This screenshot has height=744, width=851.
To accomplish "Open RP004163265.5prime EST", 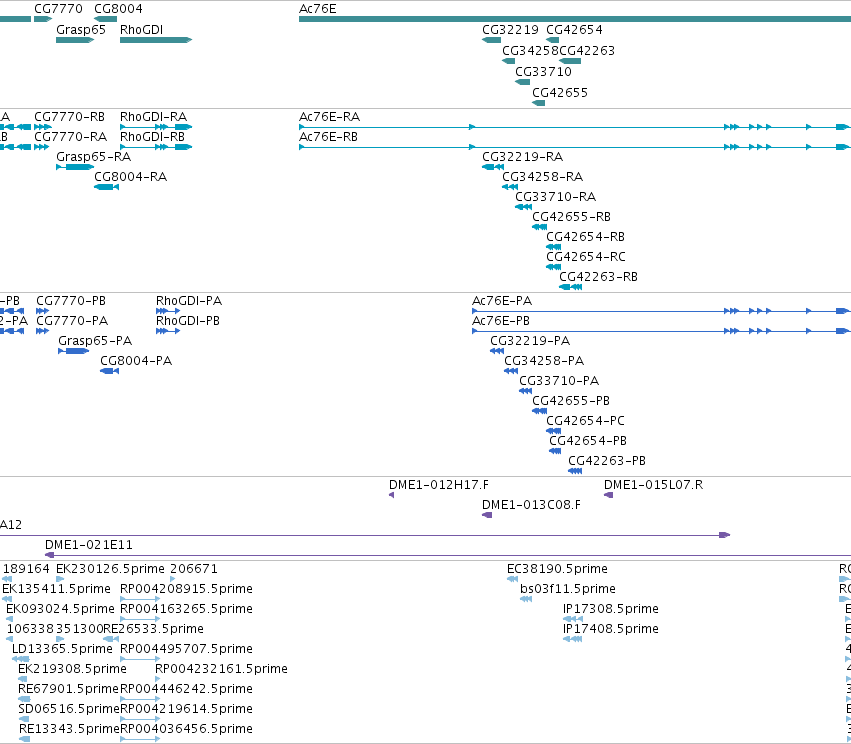I will coord(186,609).
